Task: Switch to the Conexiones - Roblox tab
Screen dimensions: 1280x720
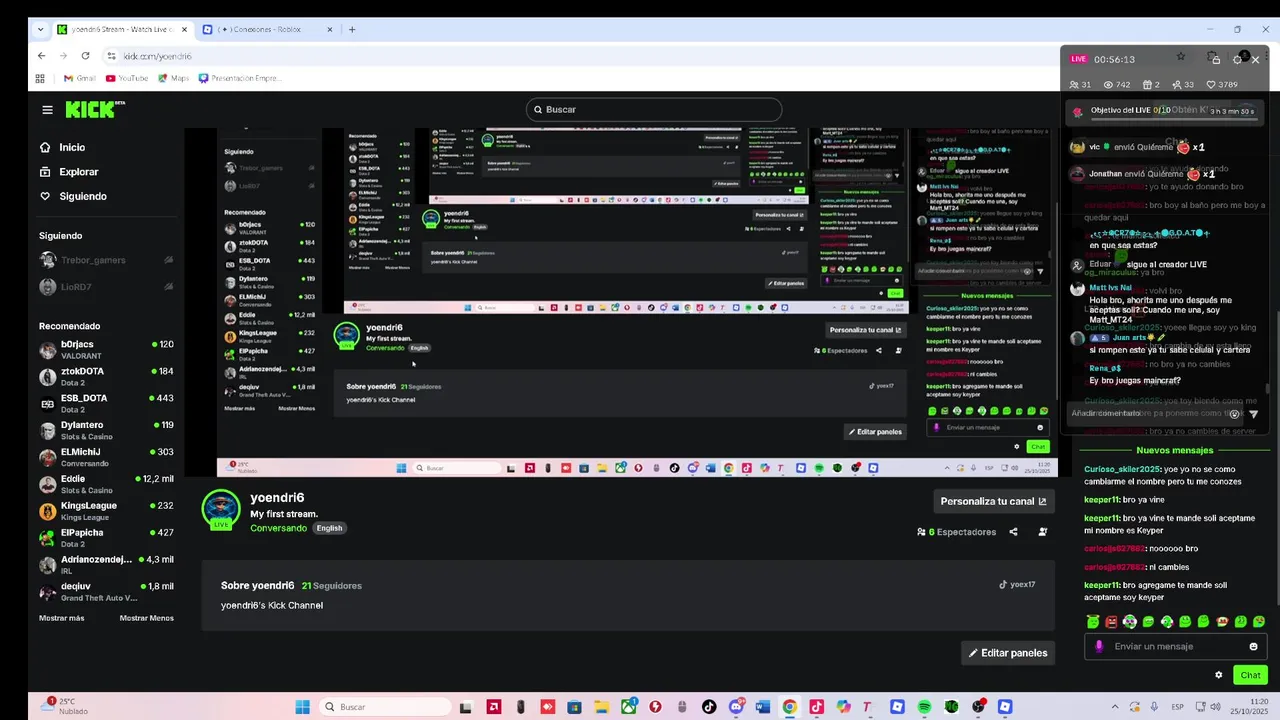Action: click(x=268, y=29)
